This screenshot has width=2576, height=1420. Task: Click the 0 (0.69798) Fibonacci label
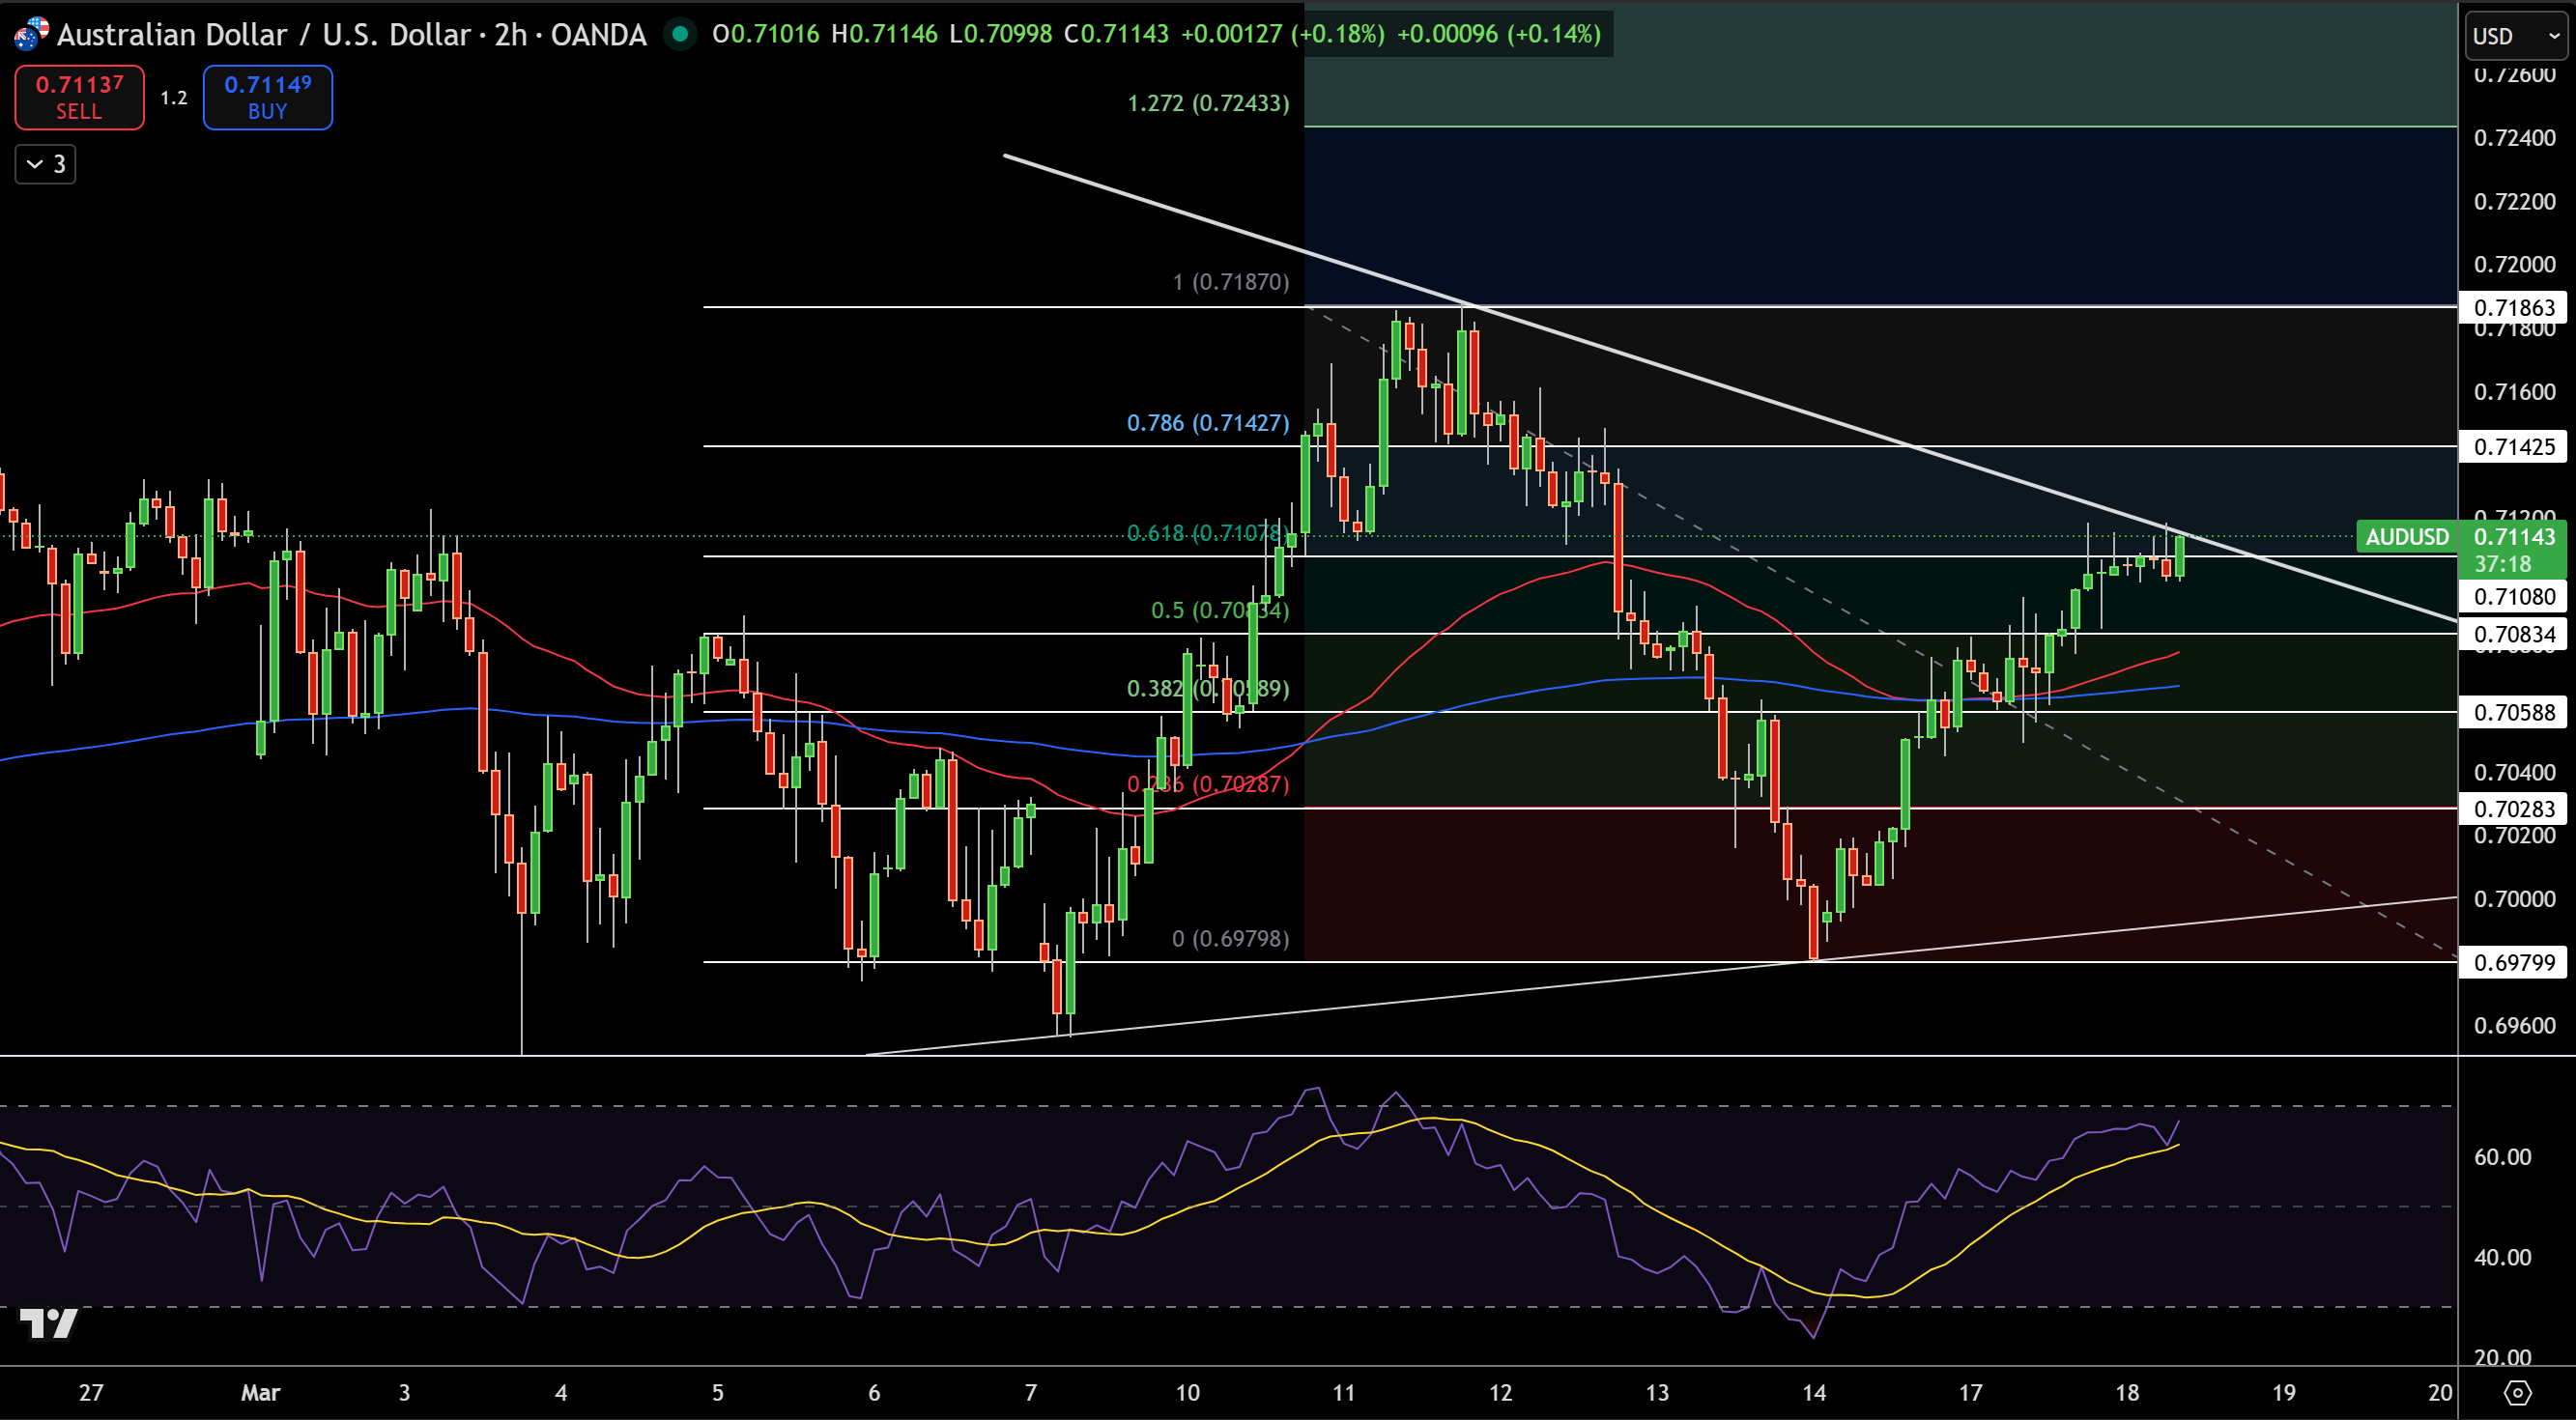(x=1231, y=938)
